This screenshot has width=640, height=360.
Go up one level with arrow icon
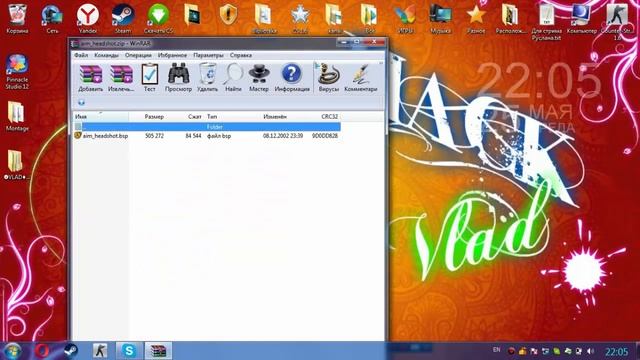[81, 102]
